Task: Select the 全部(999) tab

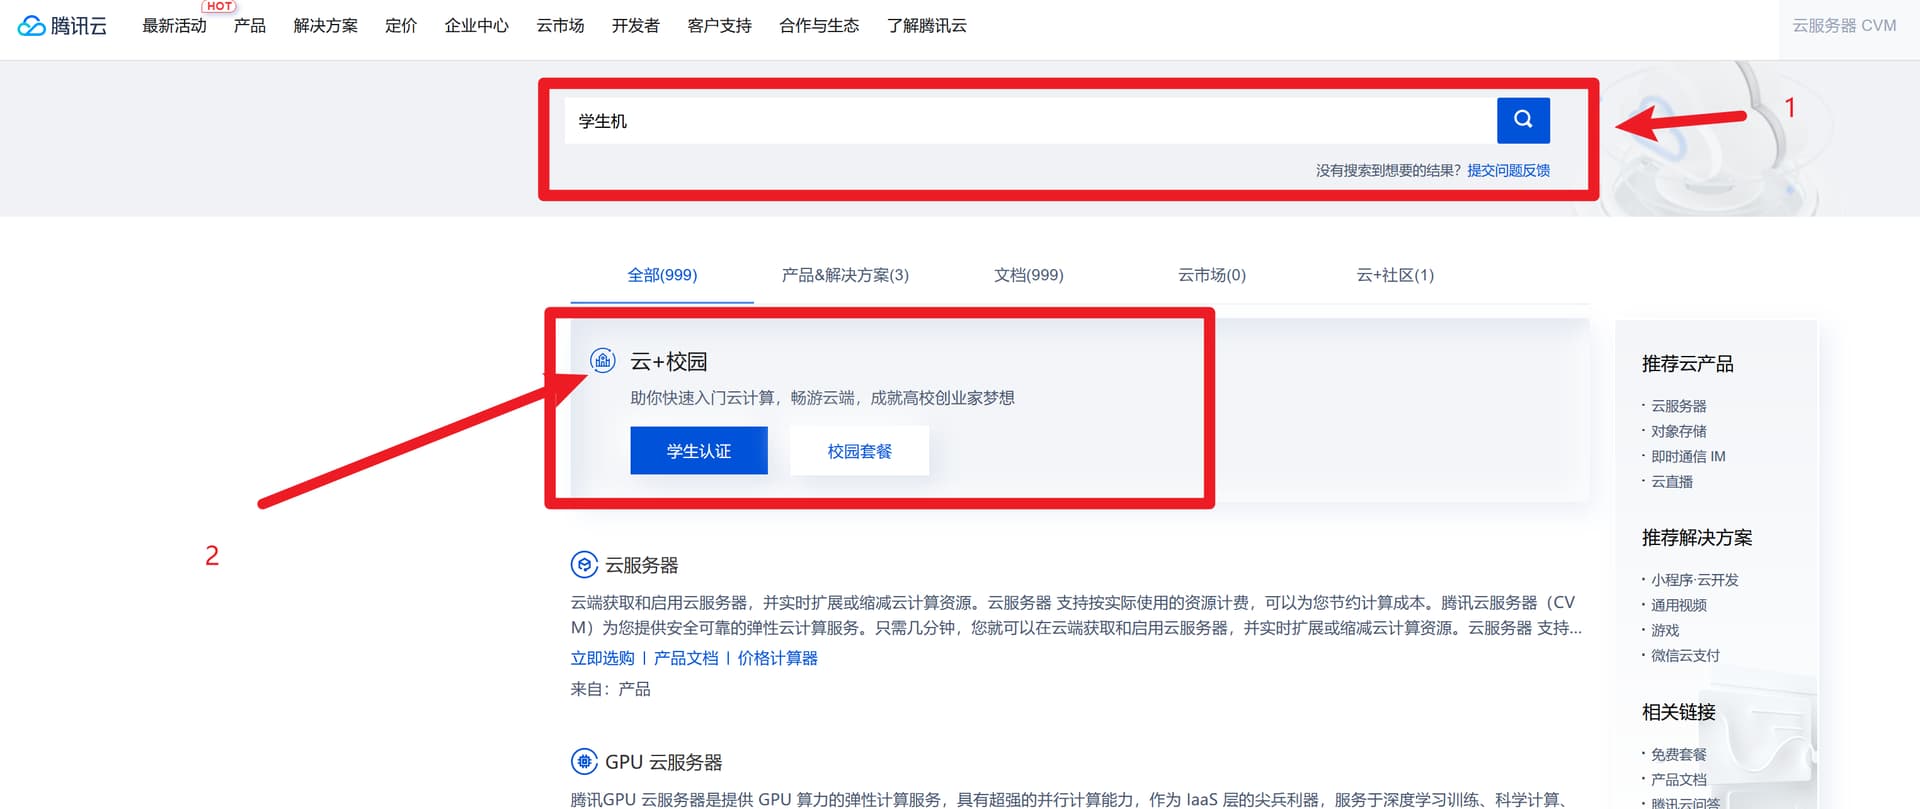Action: coord(662,275)
